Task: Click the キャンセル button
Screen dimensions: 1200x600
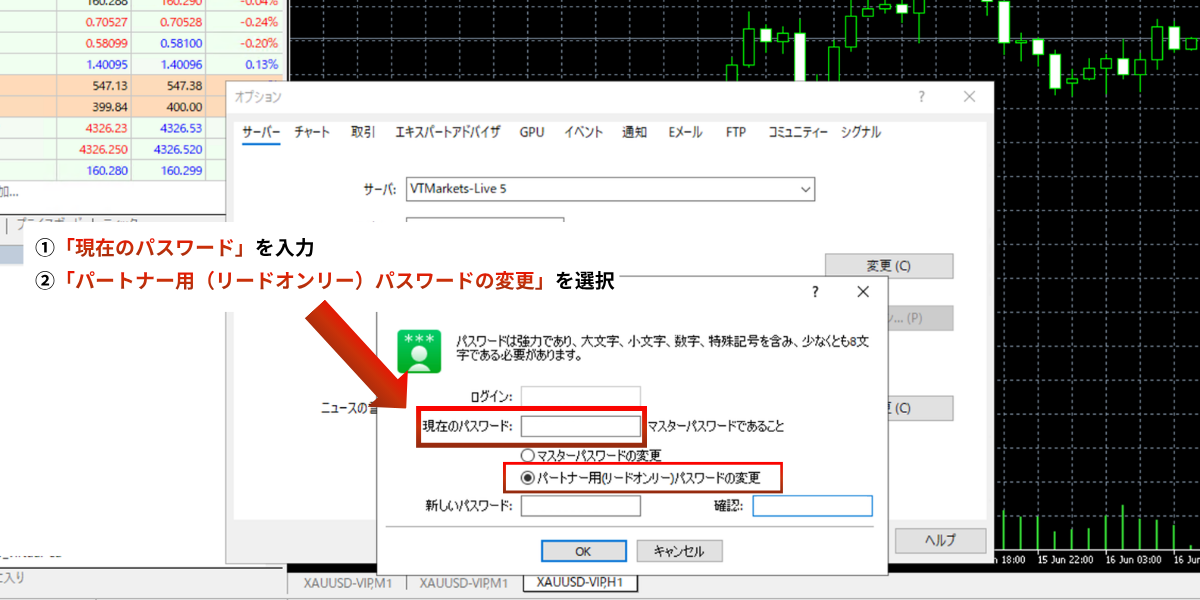Action: tap(679, 551)
